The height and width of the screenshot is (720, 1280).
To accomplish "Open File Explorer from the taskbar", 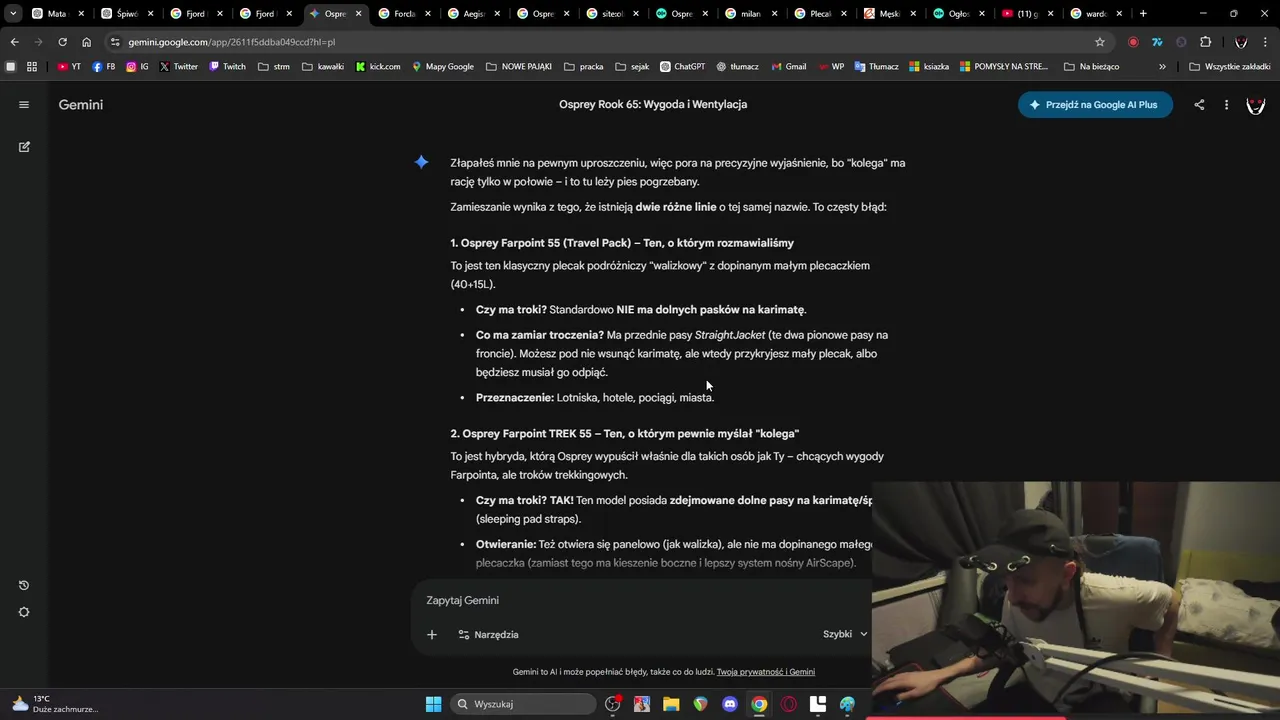I will click(x=671, y=704).
